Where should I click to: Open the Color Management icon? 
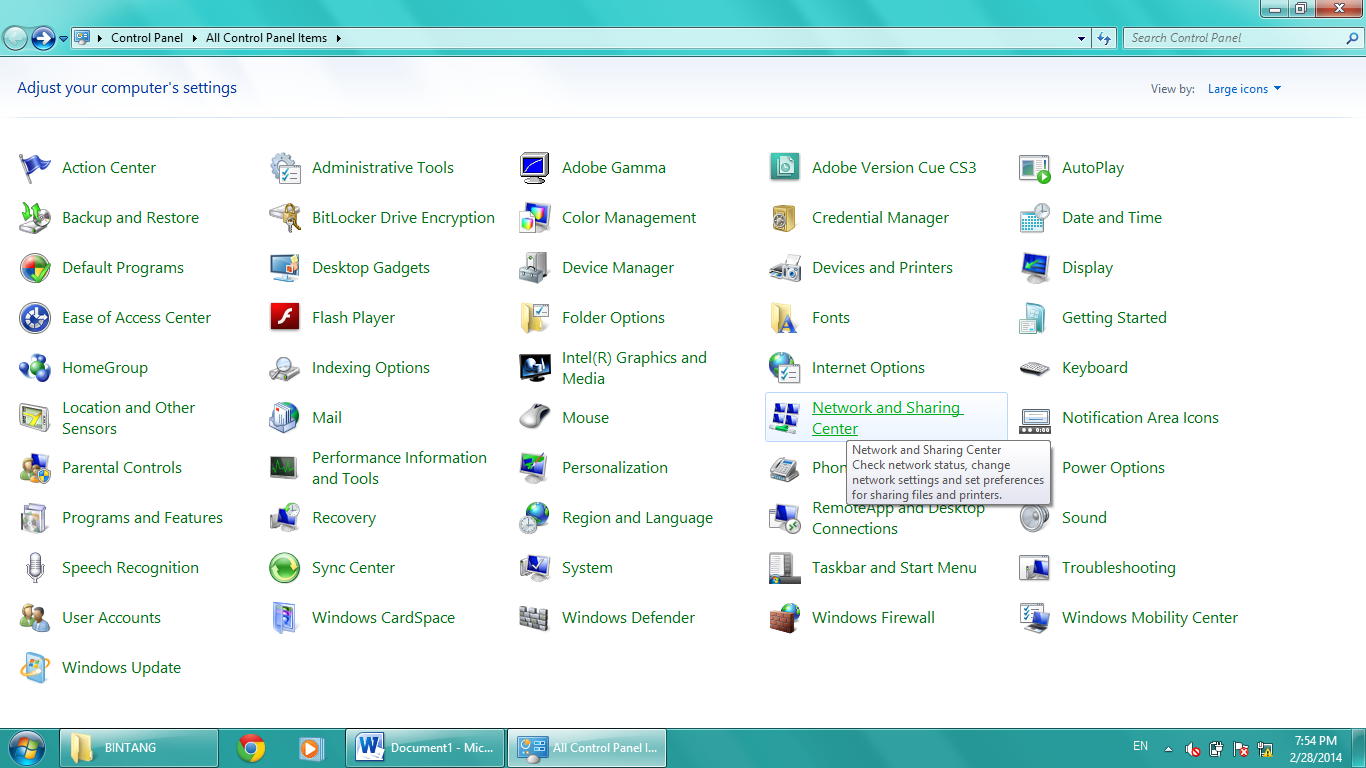coord(535,218)
